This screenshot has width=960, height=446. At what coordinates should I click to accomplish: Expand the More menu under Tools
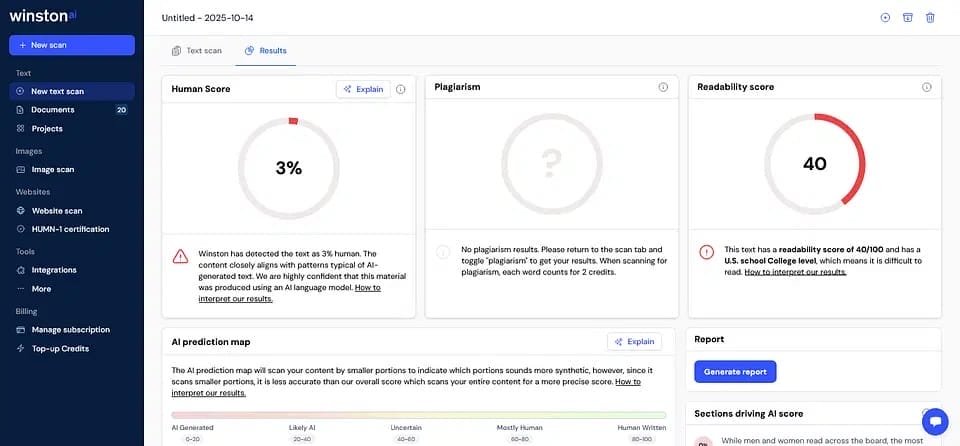click(x=41, y=289)
